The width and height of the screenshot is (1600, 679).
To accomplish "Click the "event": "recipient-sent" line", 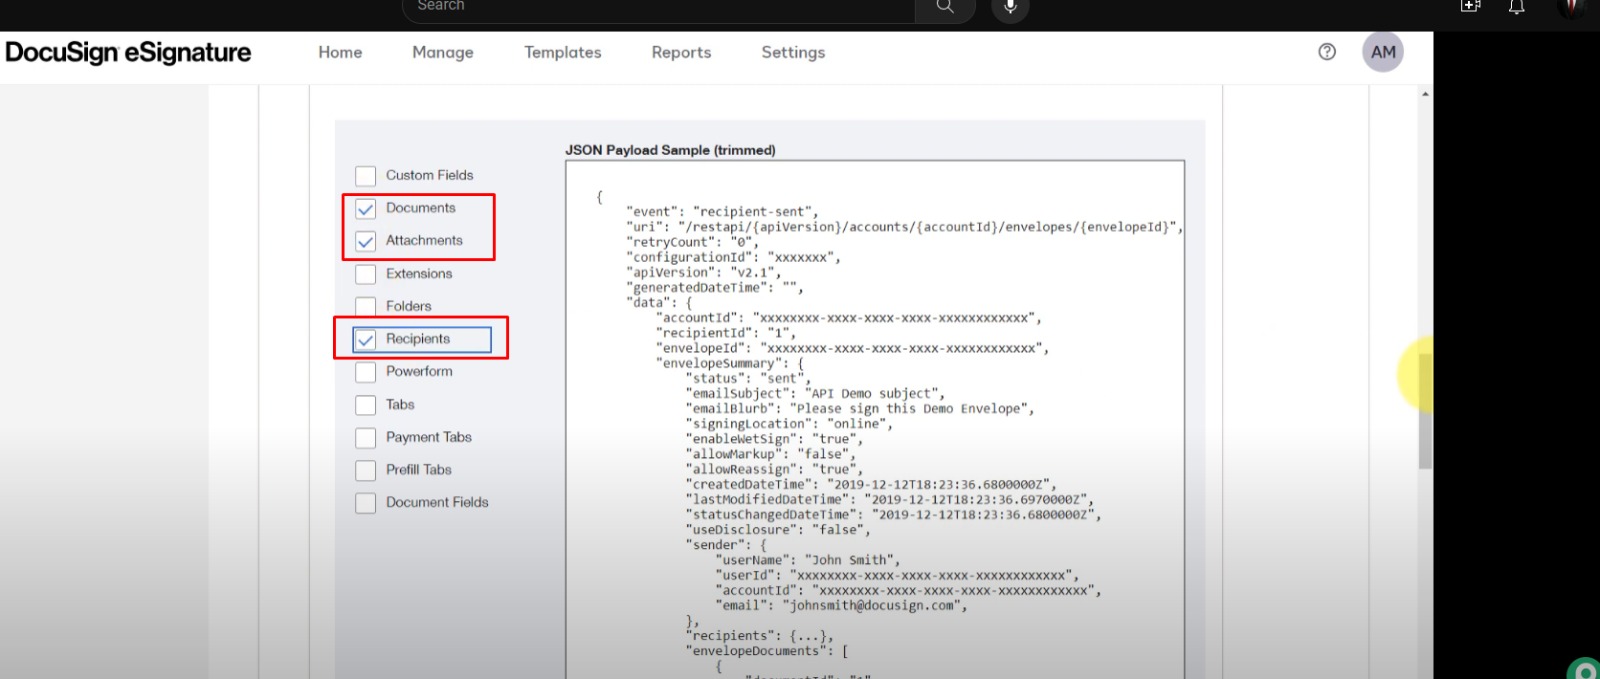I will 722,212.
